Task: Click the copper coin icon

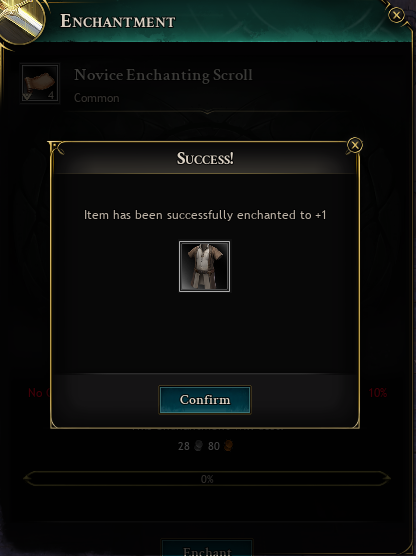Action: click(229, 445)
